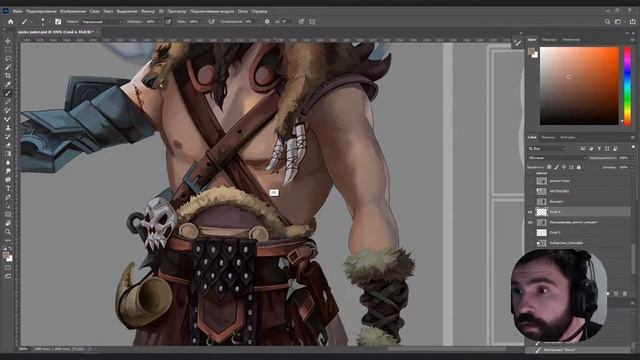The height and width of the screenshot is (360, 640).
Task: Click the active Brush tool in toolbar
Action: 8,93
